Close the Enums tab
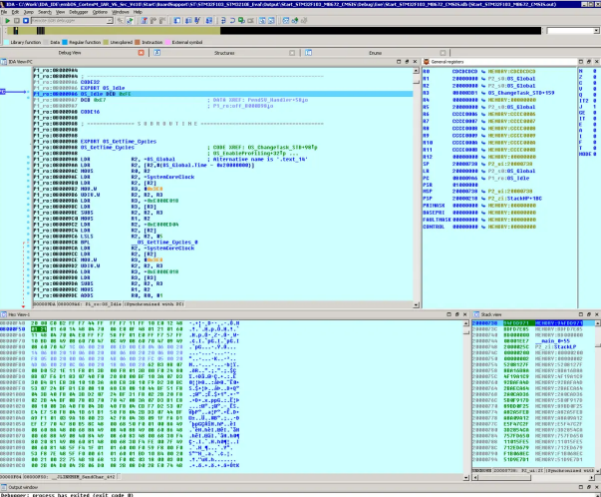This screenshot has width=601, height=497. click(443, 53)
